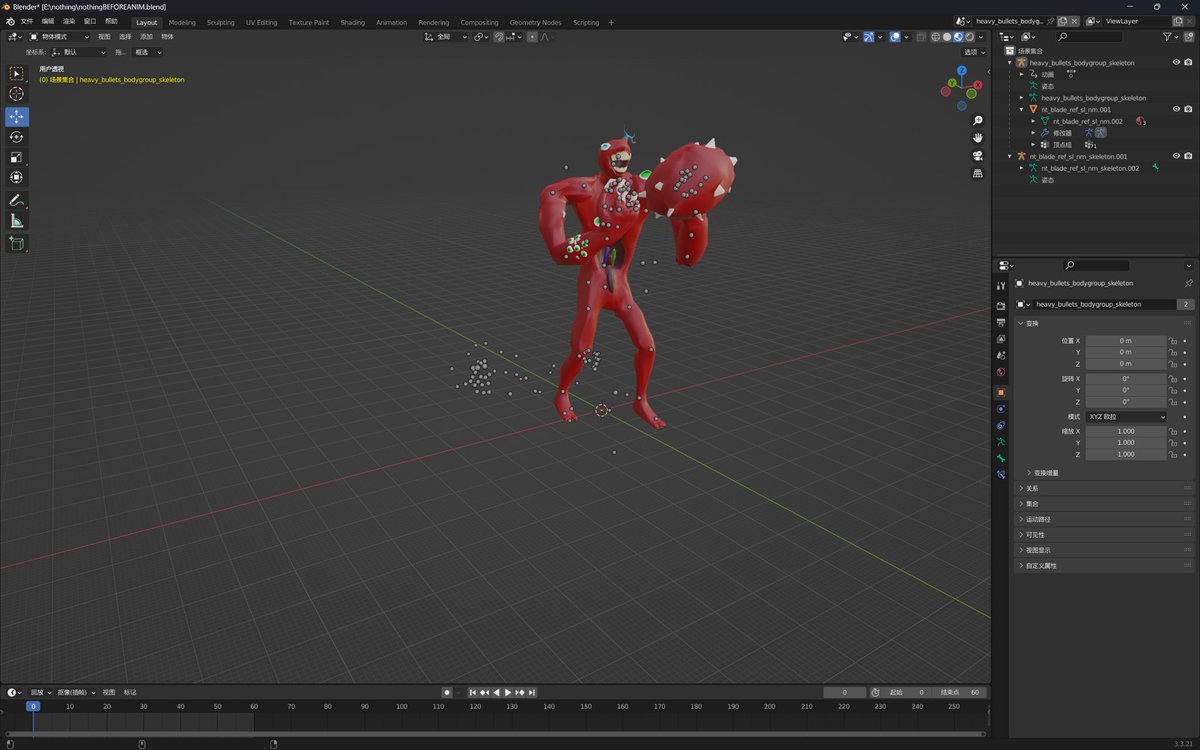Open the Render properties tab
Image resolution: width=1200 pixels, height=750 pixels.
pos(1001,306)
